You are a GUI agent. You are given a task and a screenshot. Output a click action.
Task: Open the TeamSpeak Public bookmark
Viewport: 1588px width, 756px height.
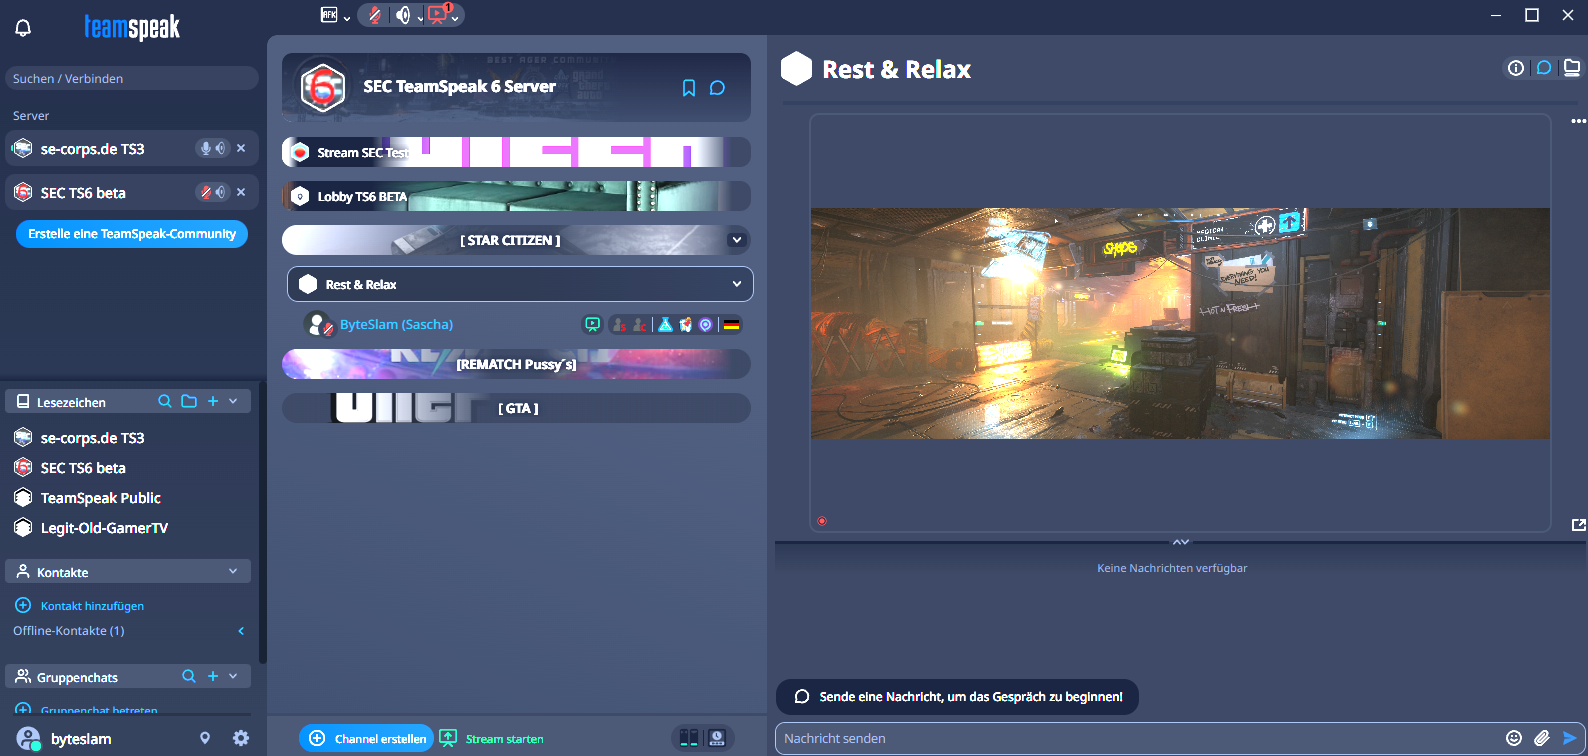point(100,498)
